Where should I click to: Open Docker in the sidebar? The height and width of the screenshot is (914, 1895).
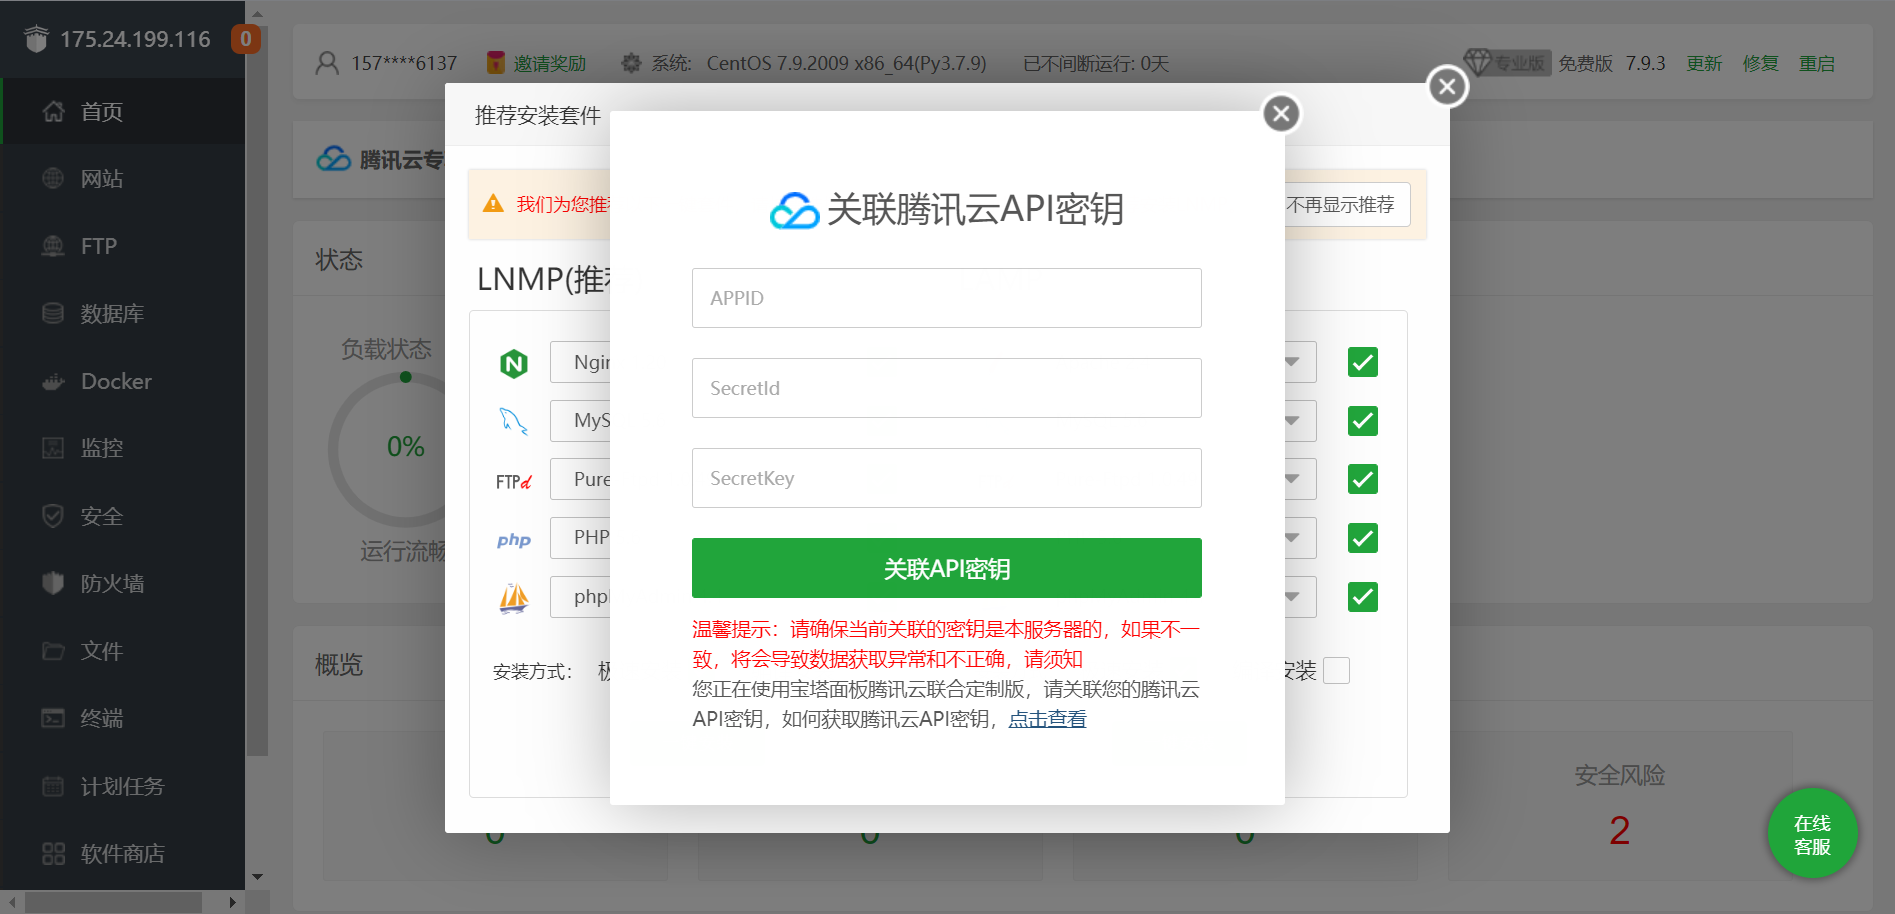[x=122, y=381]
